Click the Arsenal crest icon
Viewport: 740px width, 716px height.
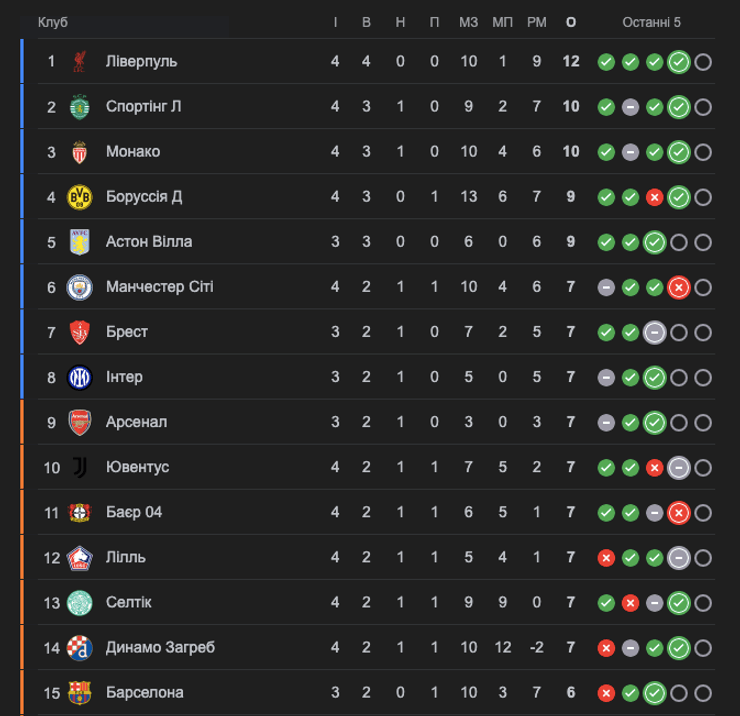pos(79,422)
